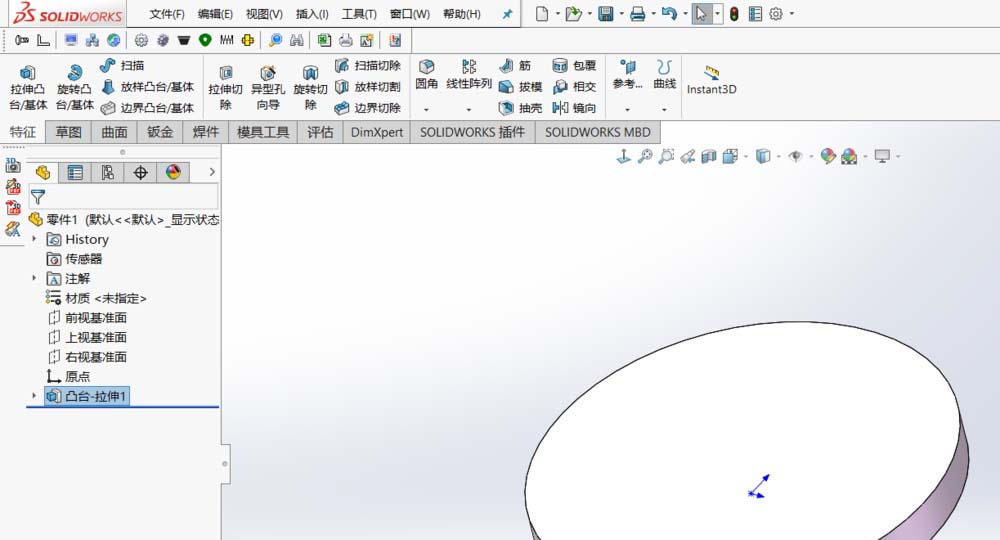Select 前视基准面 (Front Plane) in the tree
1000x540 pixels.
[x=87, y=317]
